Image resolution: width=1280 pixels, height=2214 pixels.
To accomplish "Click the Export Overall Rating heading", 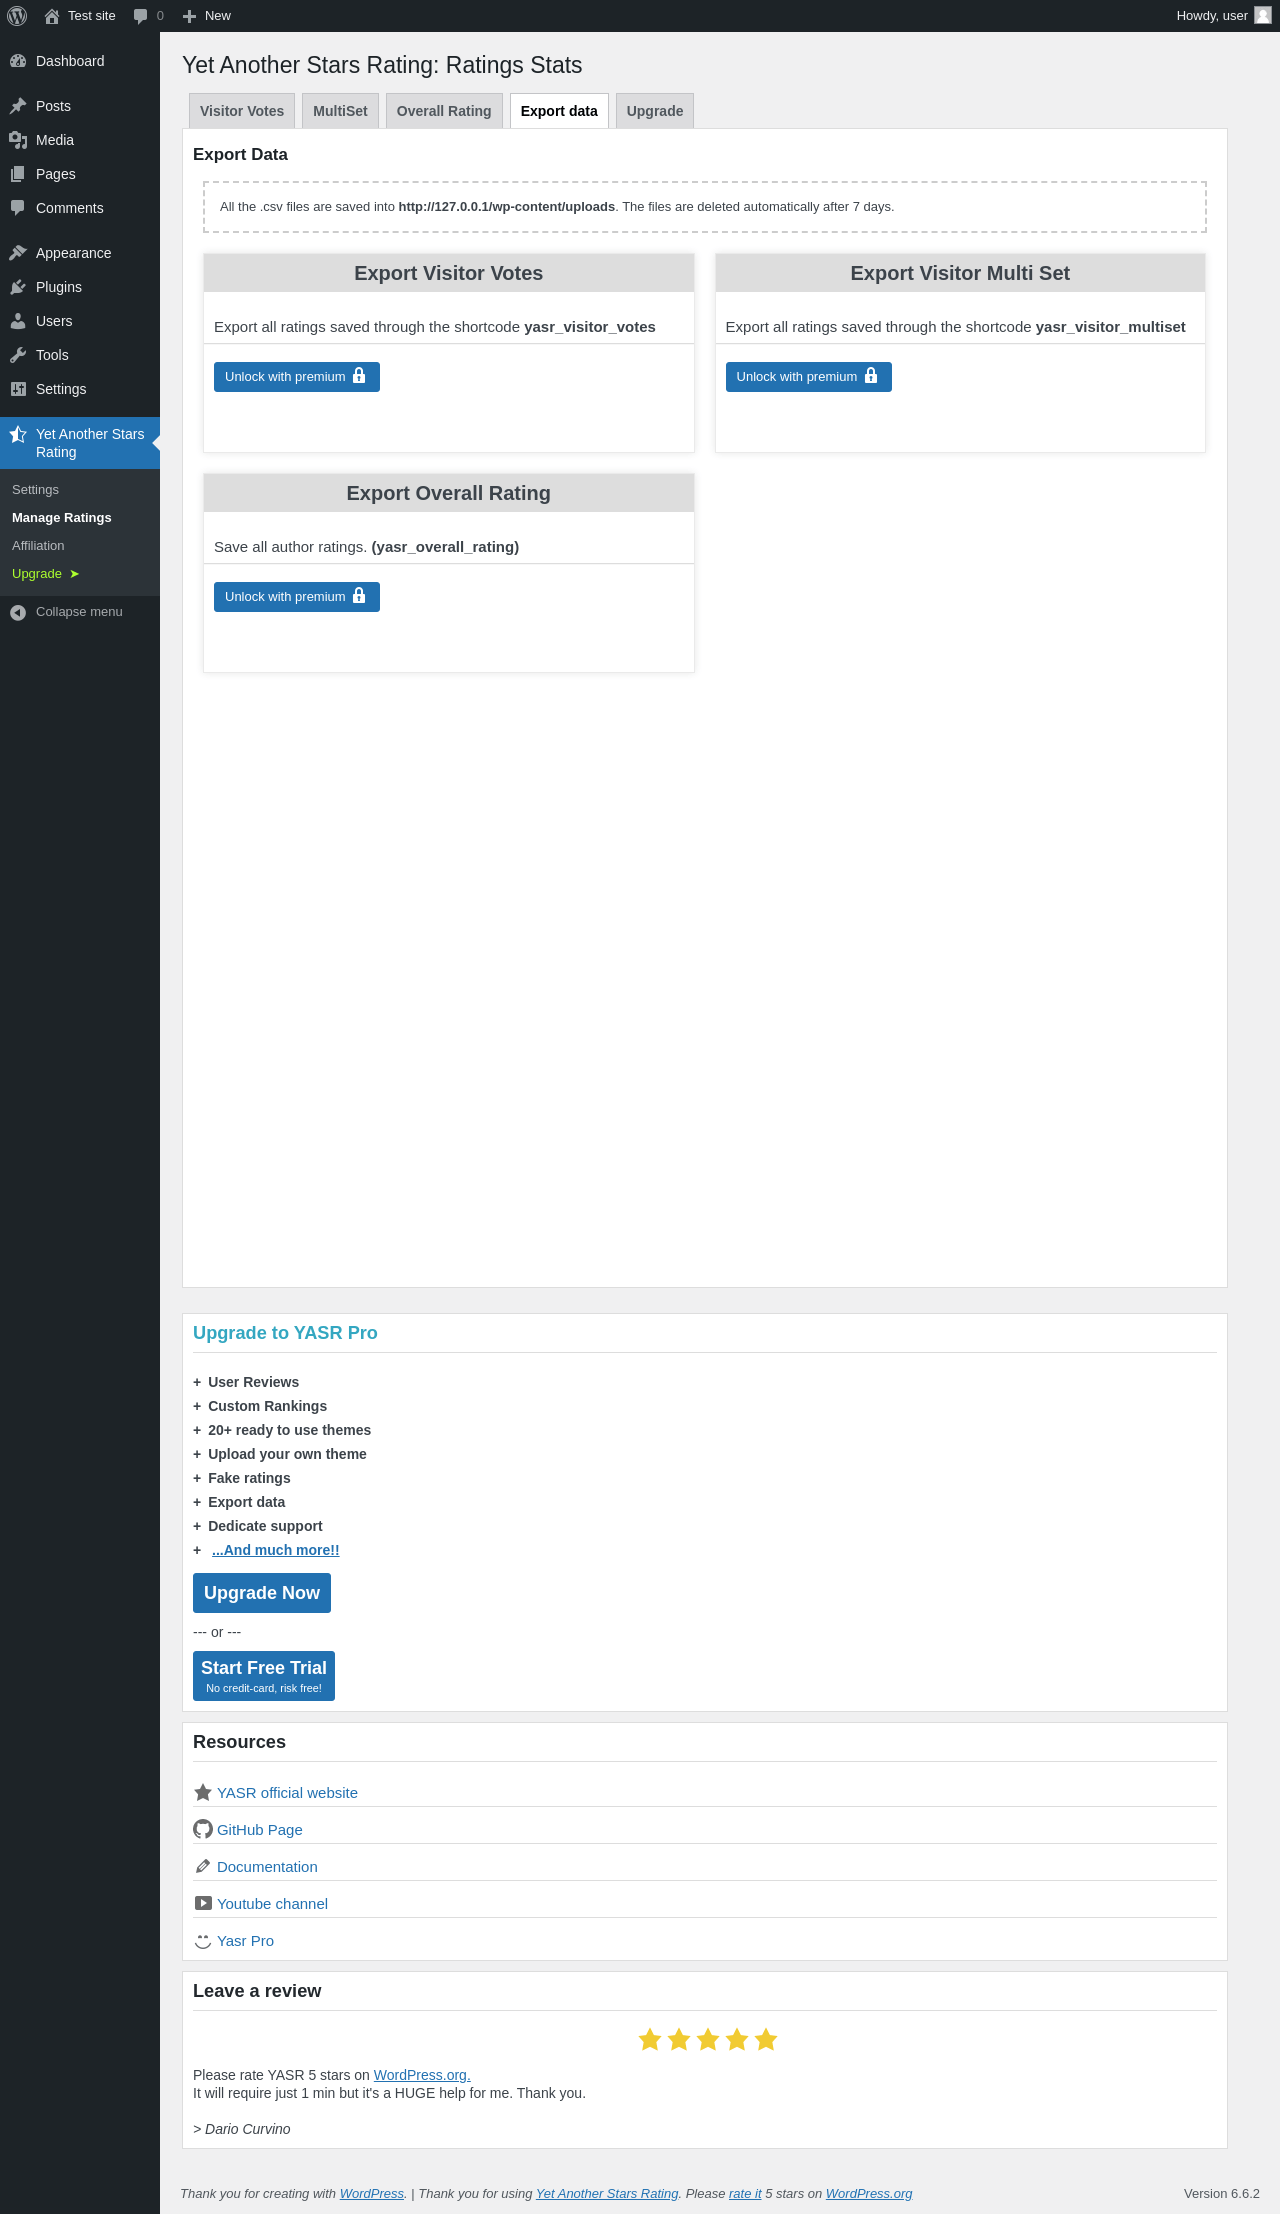I will (449, 493).
